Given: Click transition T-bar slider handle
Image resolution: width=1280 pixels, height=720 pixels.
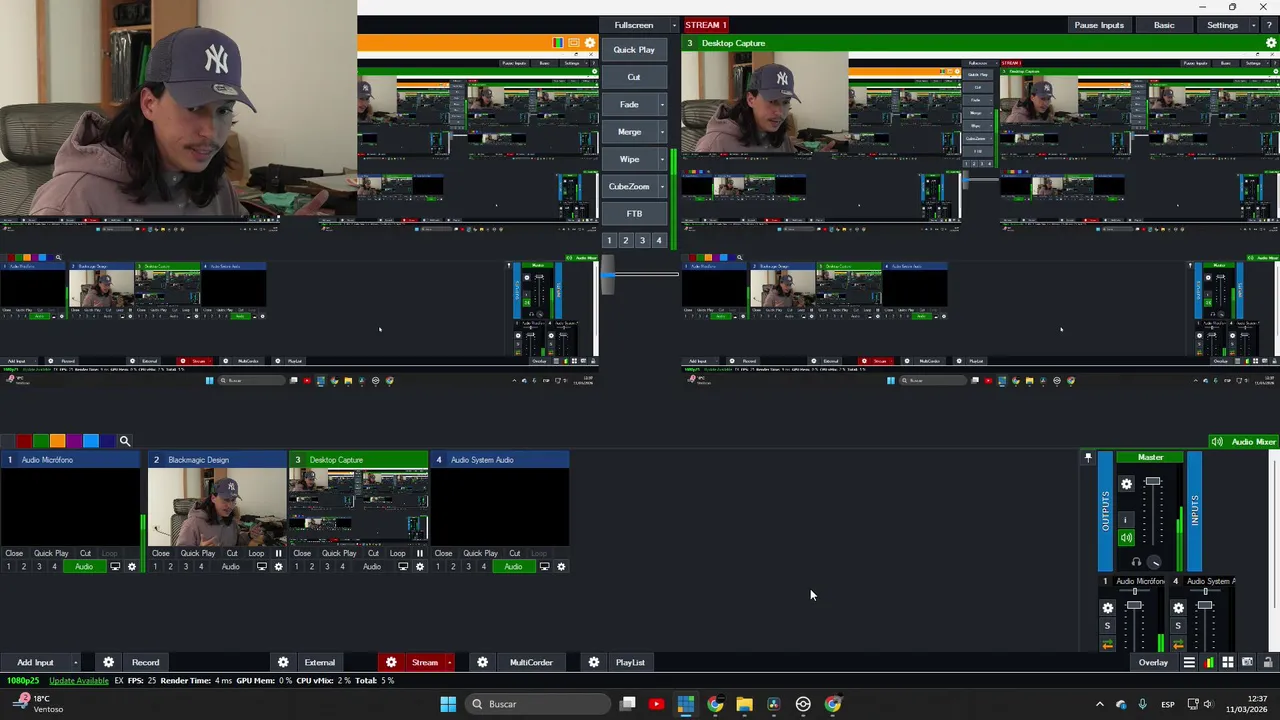Looking at the screenshot, I should [x=608, y=276].
